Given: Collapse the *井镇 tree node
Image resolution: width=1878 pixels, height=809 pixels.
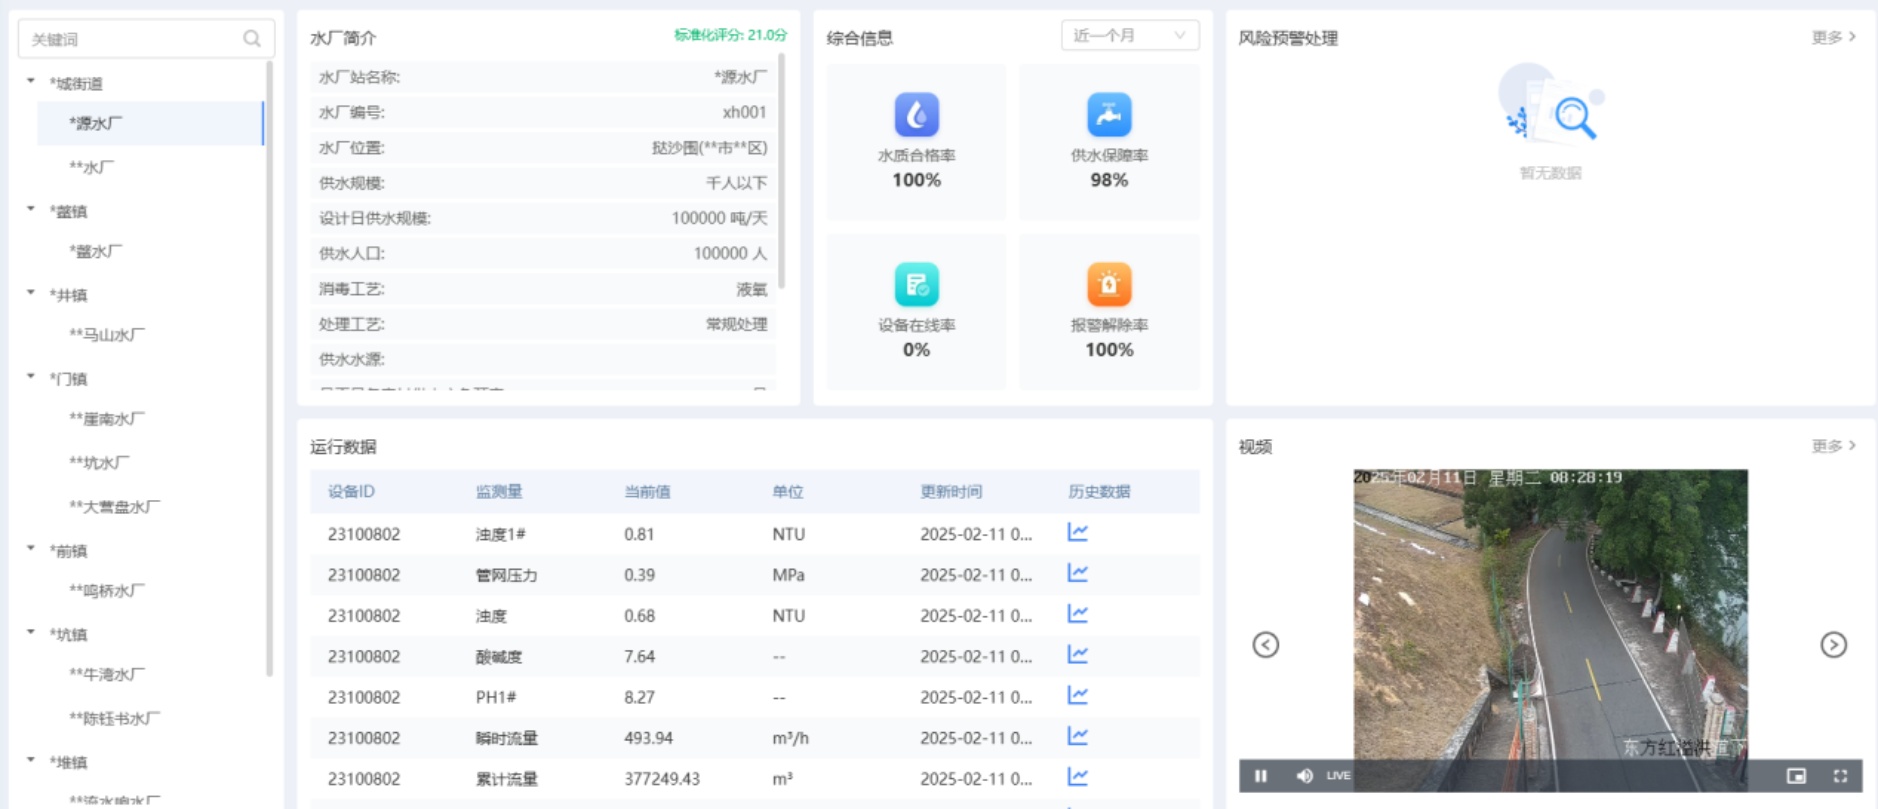Looking at the screenshot, I should [x=31, y=294].
